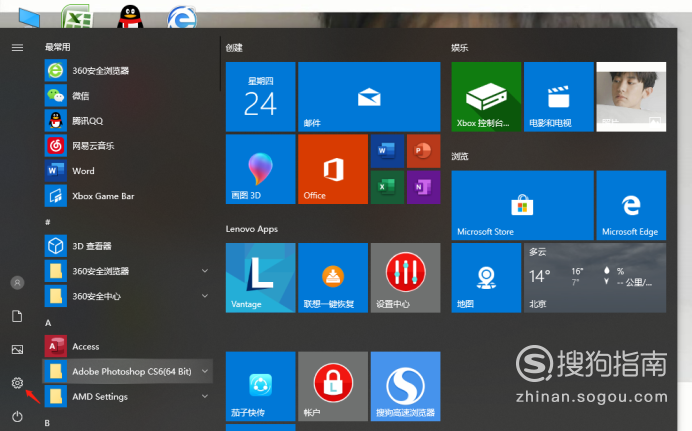Click the small PowerPoint tile
Image resolution: width=692 pixels, height=431 pixels.
[423, 151]
